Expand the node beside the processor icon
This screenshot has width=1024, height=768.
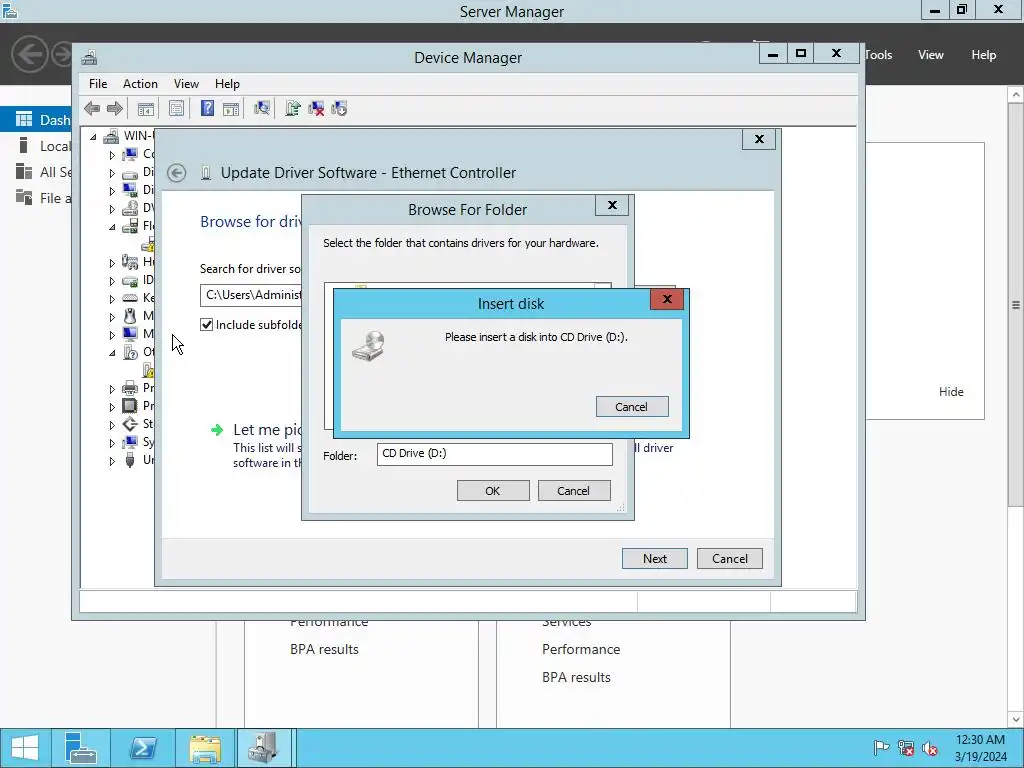tap(112, 406)
